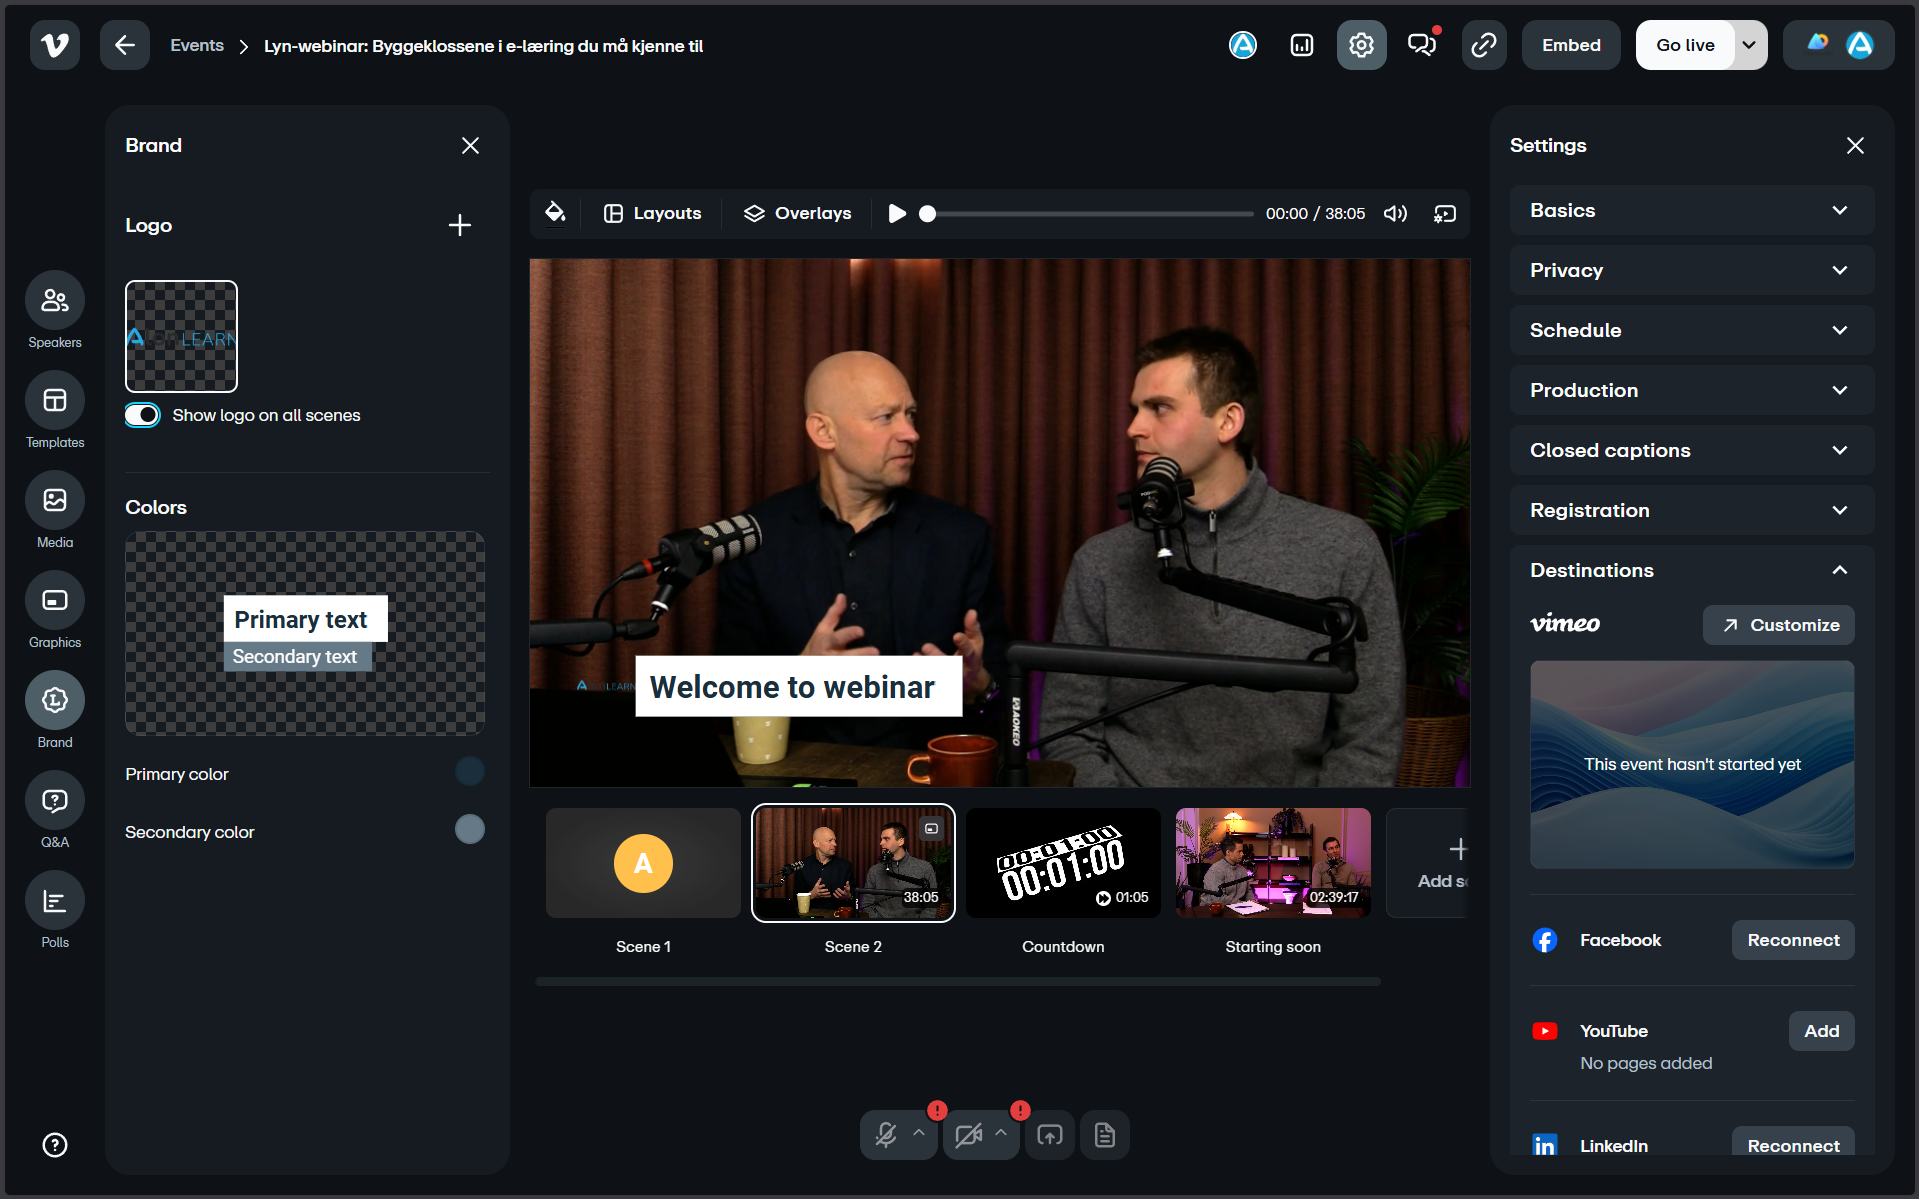Add a new logo with plus icon
The width and height of the screenshot is (1919, 1199).
point(460,225)
